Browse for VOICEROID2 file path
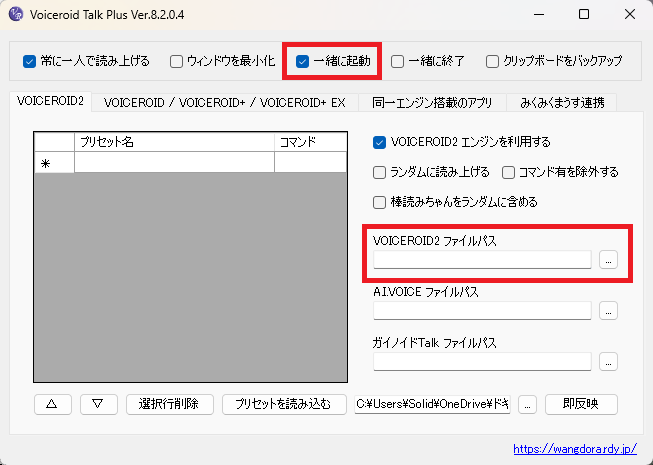Image resolution: width=653 pixels, height=465 pixels. (608, 260)
